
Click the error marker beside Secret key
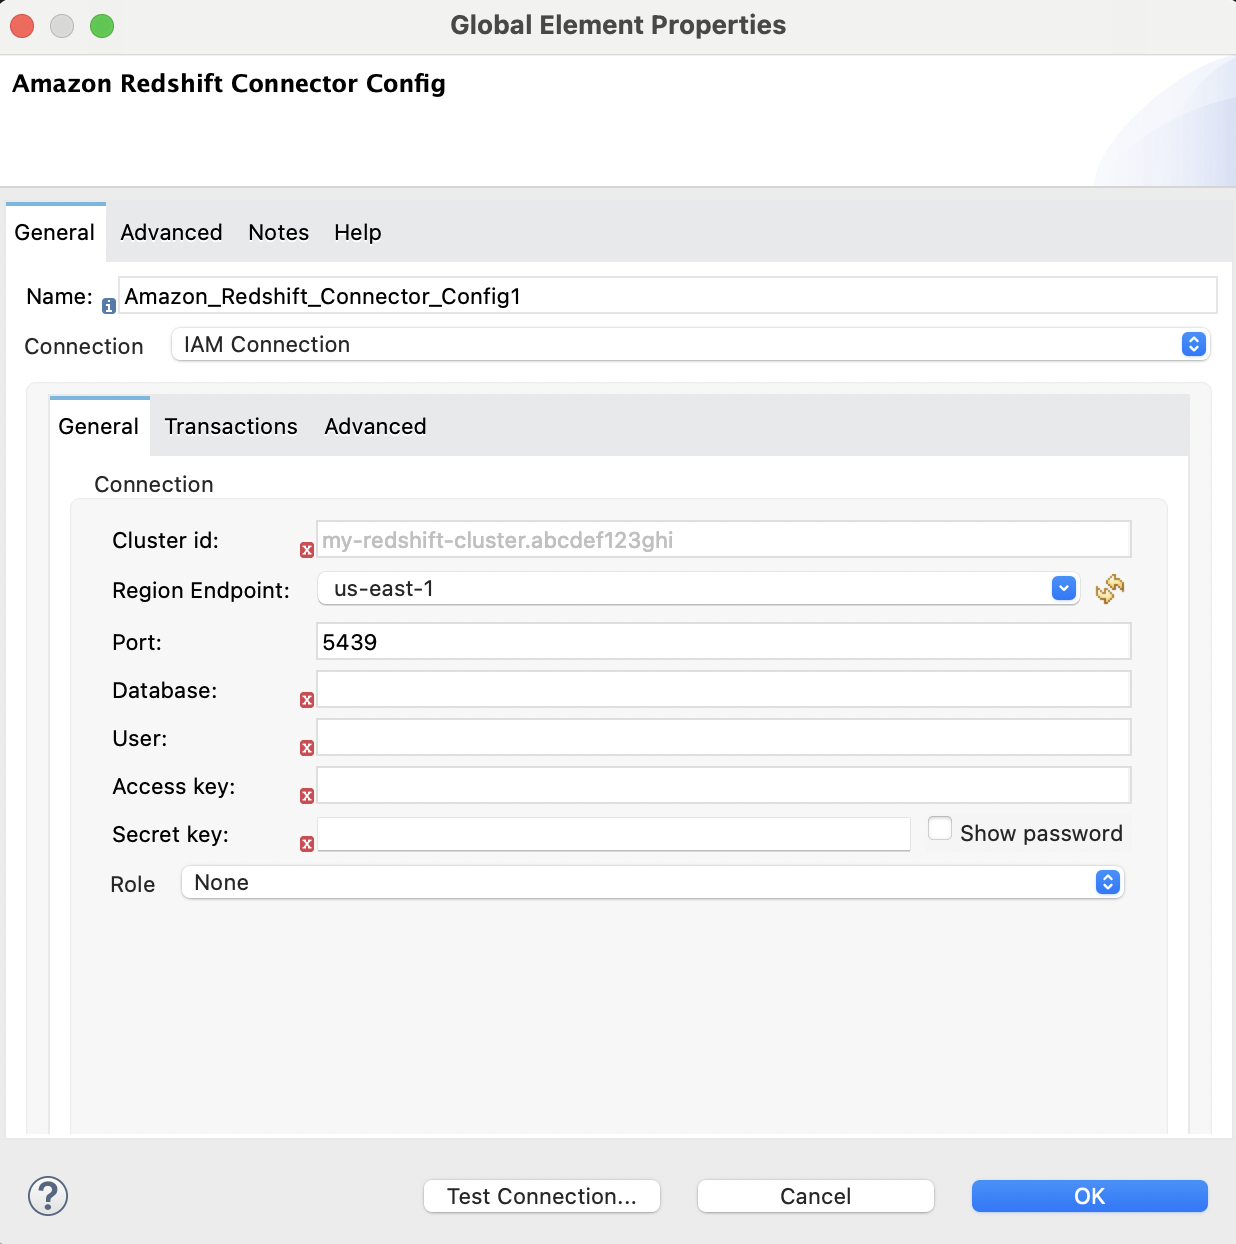(307, 844)
